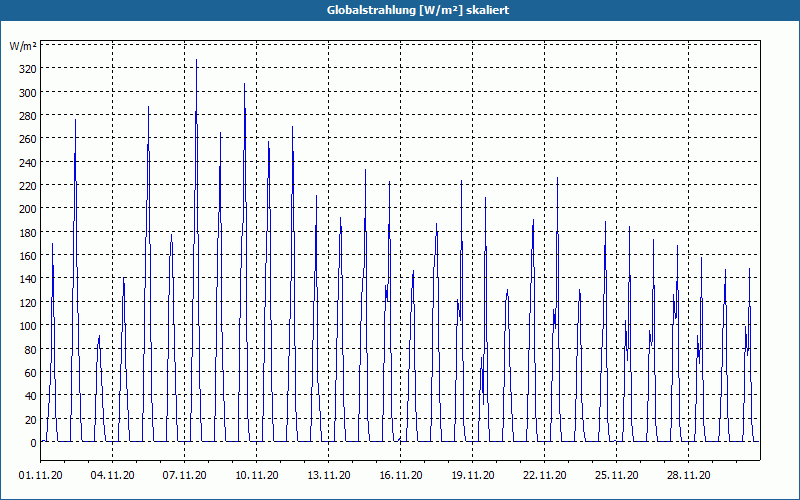
Task: Click the date label 10.11.20
Action: (257, 476)
